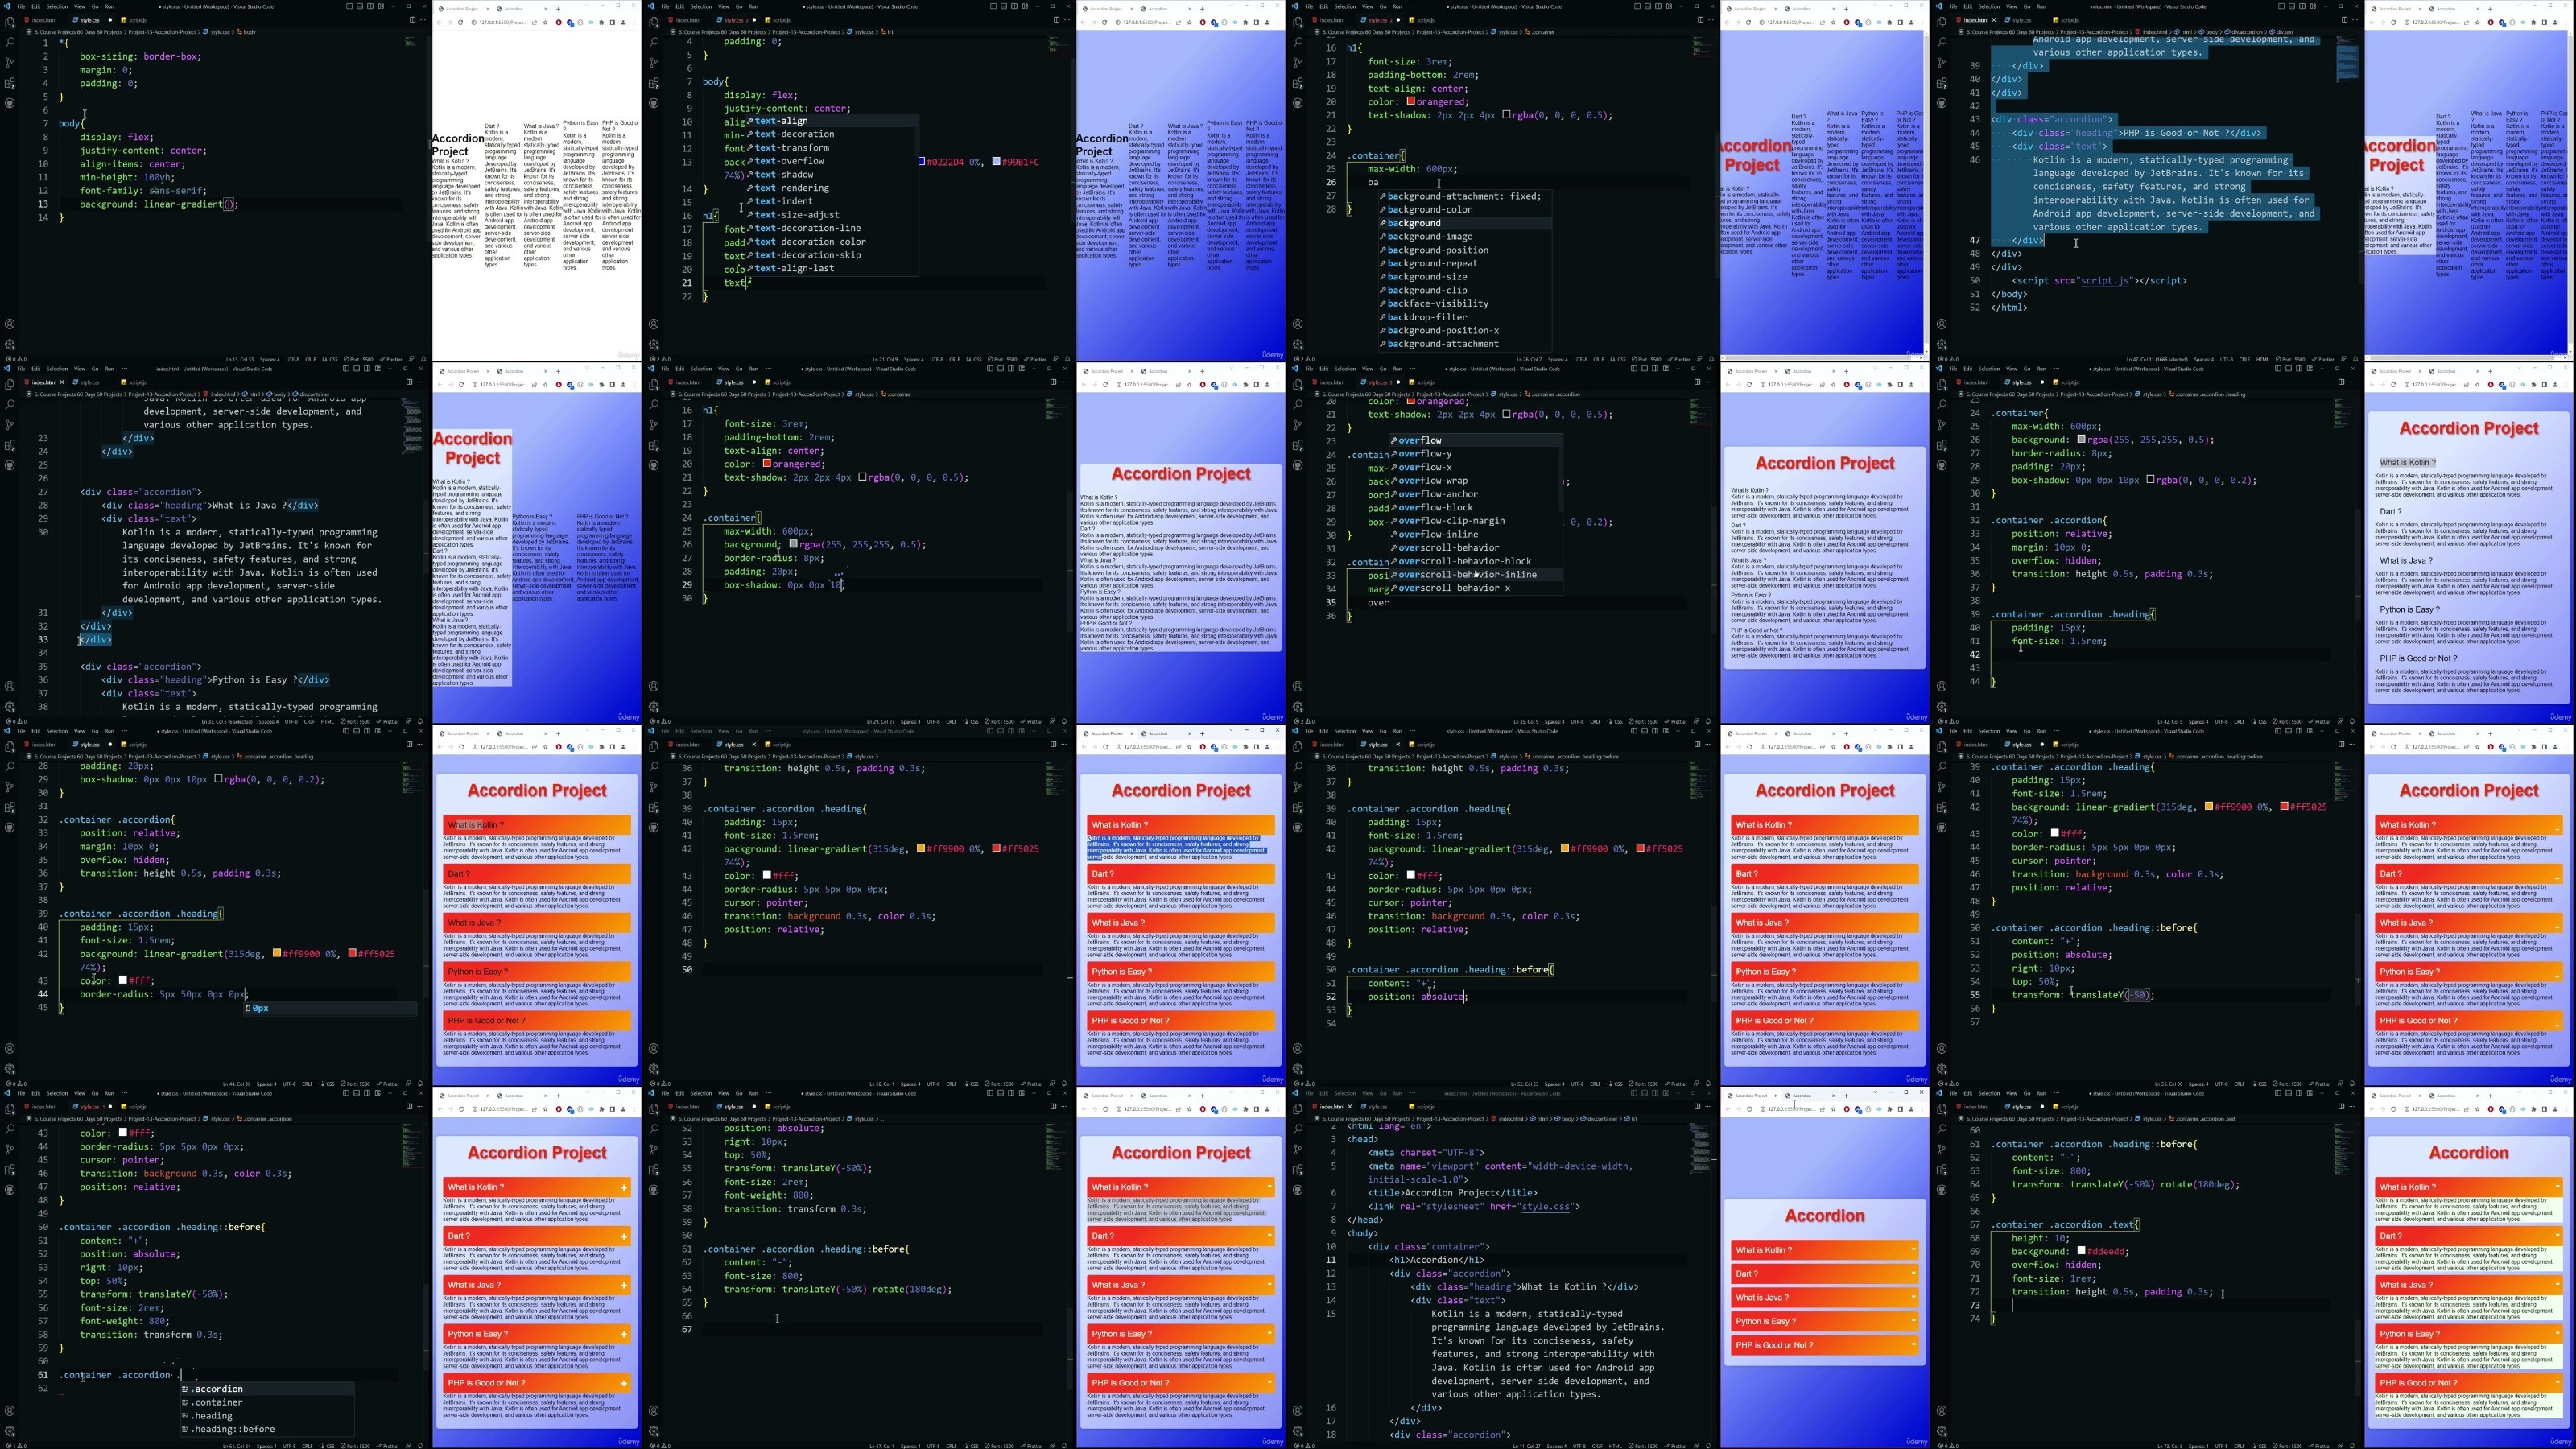Collapse 'Python is Easy ?' in the pale-green answers preview

[x=2469, y=1334]
